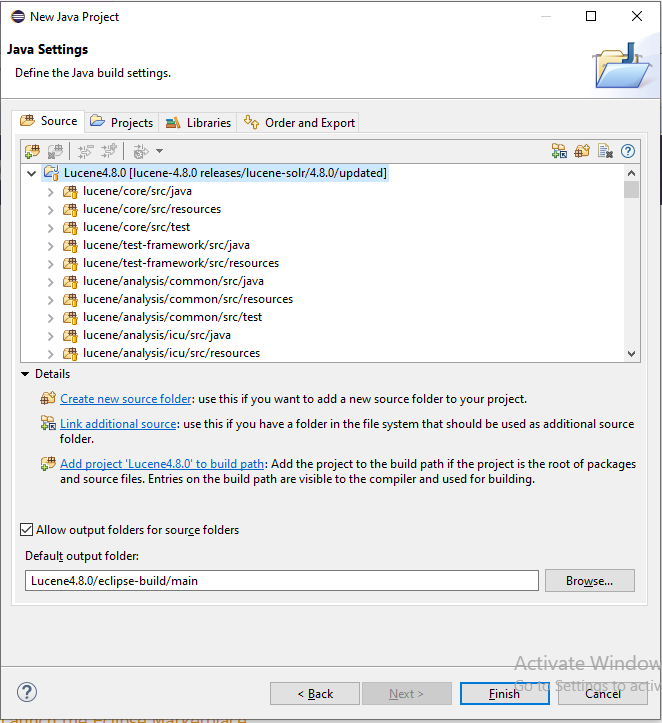This screenshot has width=662, height=723.
Task: Open help from the source toolbar question icon
Action: pyautogui.click(x=628, y=151)
